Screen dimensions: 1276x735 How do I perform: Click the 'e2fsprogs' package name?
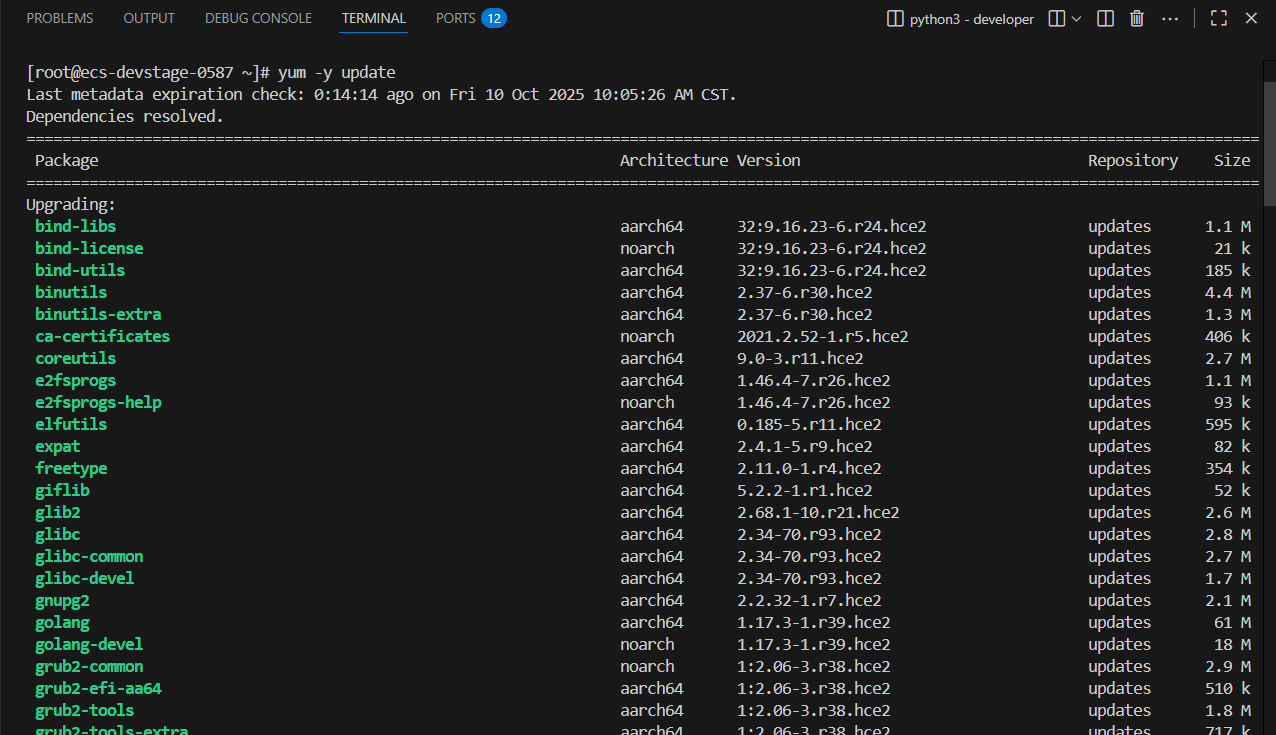click(x=76, y=380)
